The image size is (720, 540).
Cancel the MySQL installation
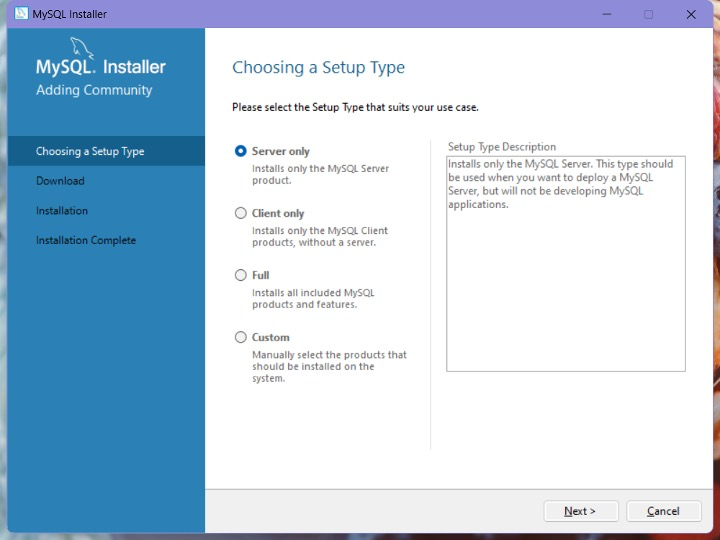[663, 511]
